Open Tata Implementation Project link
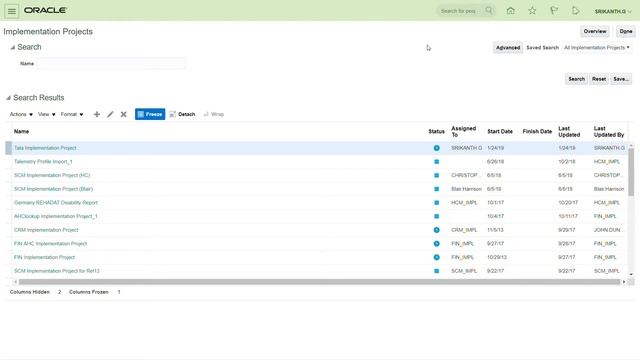Screen dimensions: 640x360 click(45, 148)
